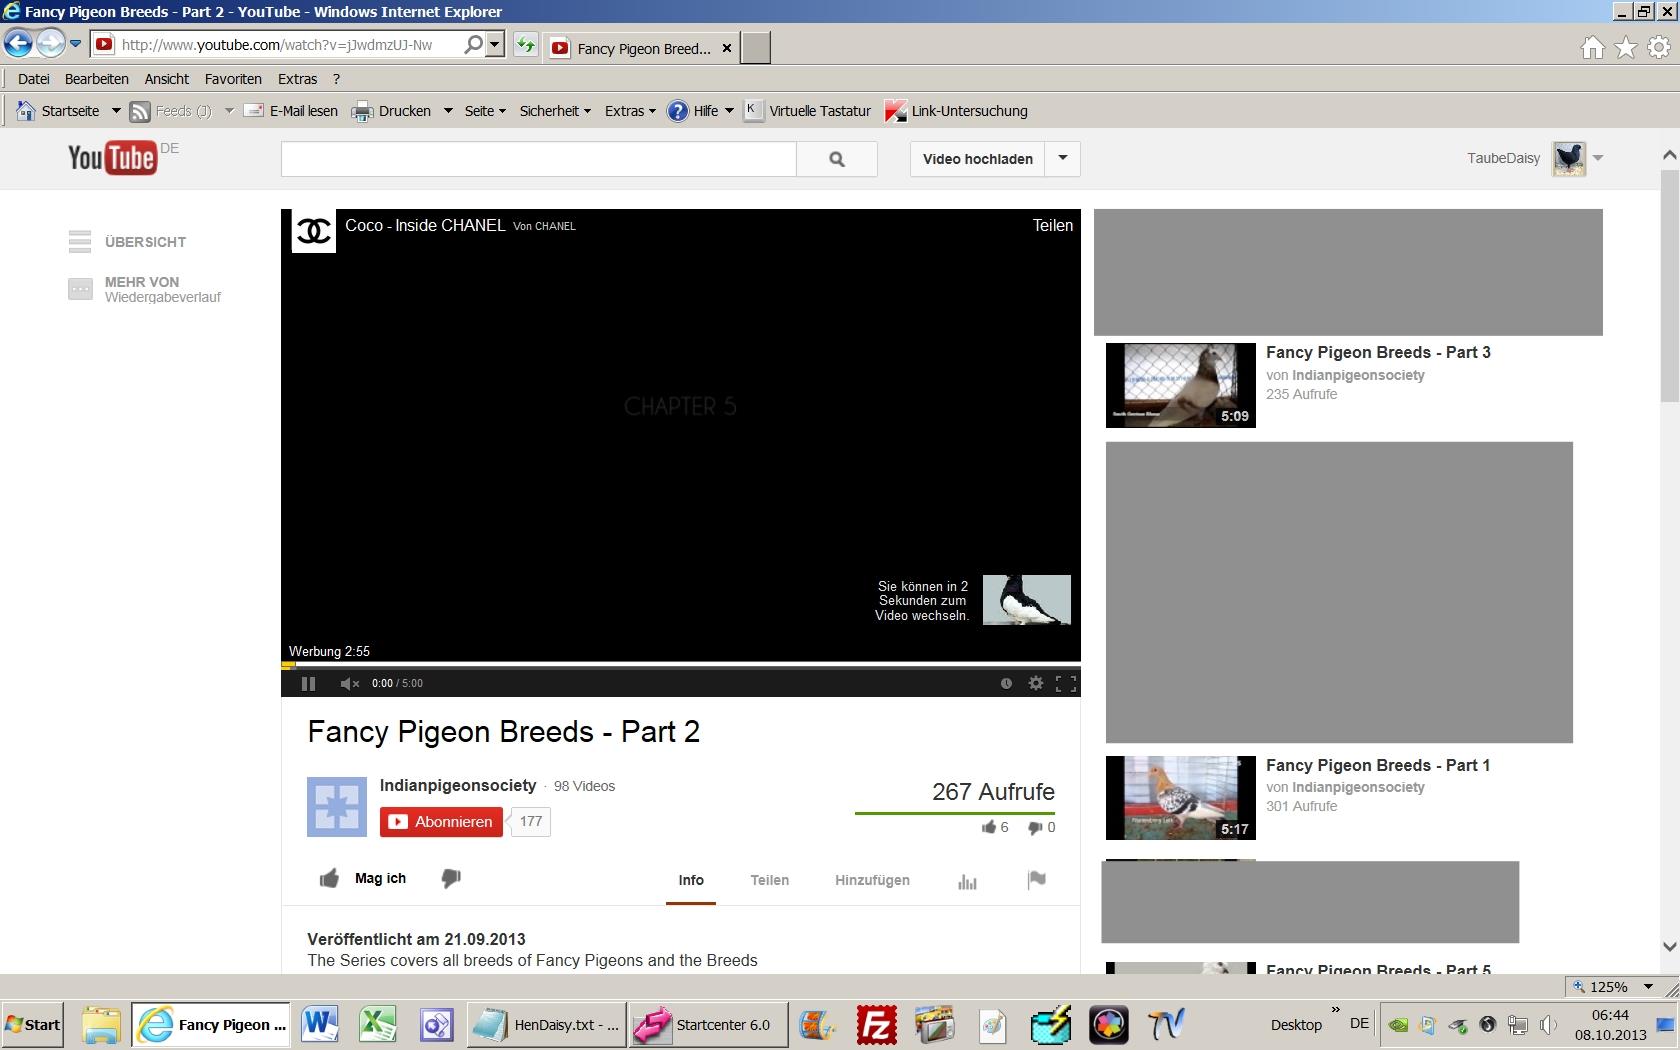Click the Home house icon
The height and width of the screenshot is (1050, 1680).
1592,47
